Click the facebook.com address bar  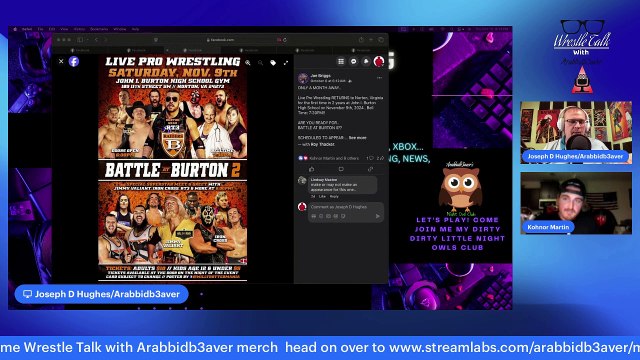coord(220,40)
